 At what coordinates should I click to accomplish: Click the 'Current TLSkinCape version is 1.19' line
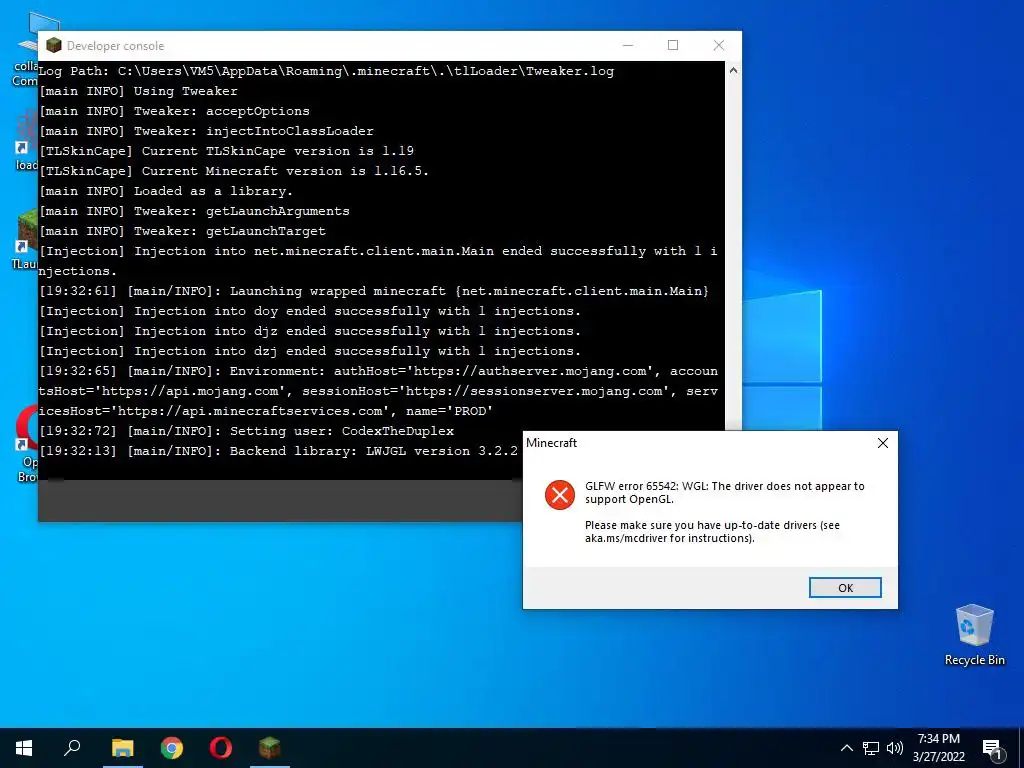tap(226, 151)
